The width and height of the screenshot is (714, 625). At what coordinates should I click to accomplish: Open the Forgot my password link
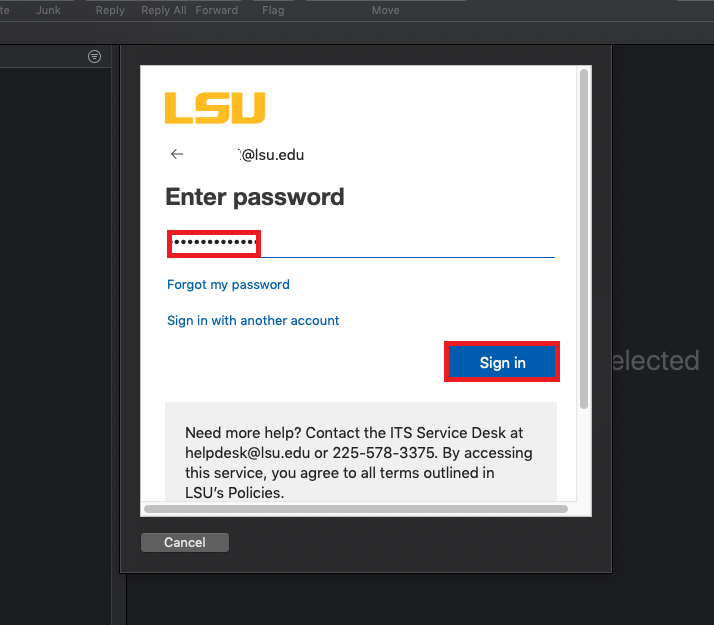[228, 285]
